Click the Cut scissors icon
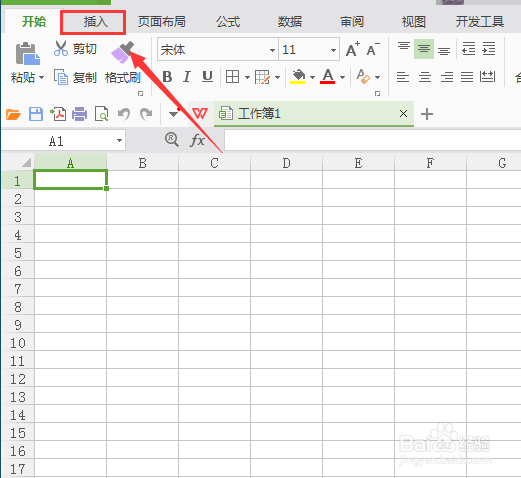The width and height of the screenshot is (521, 478). (x=61, y=48)
